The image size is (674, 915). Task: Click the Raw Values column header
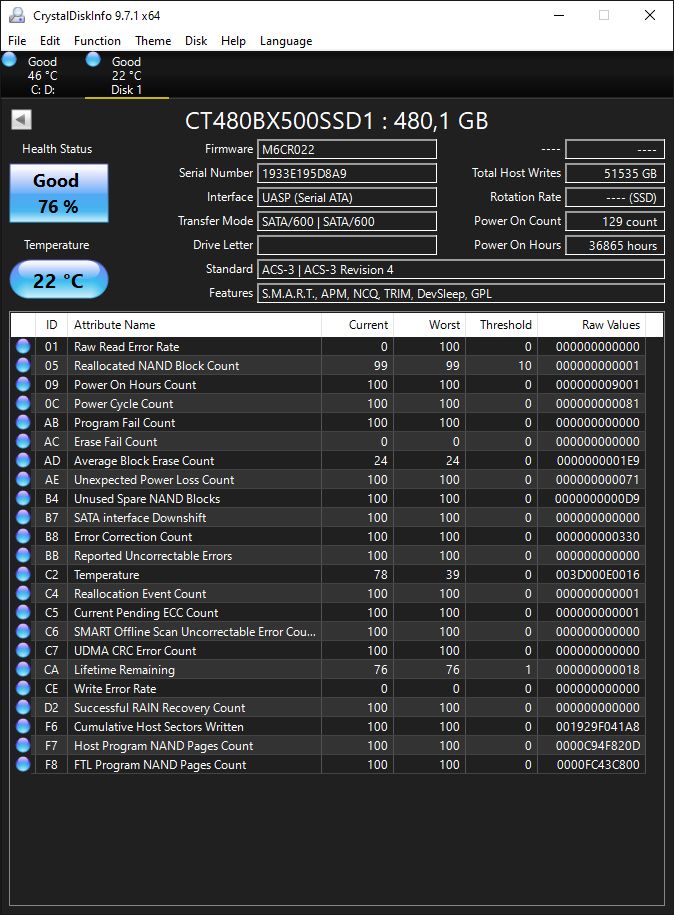click(x=591, y=325)
